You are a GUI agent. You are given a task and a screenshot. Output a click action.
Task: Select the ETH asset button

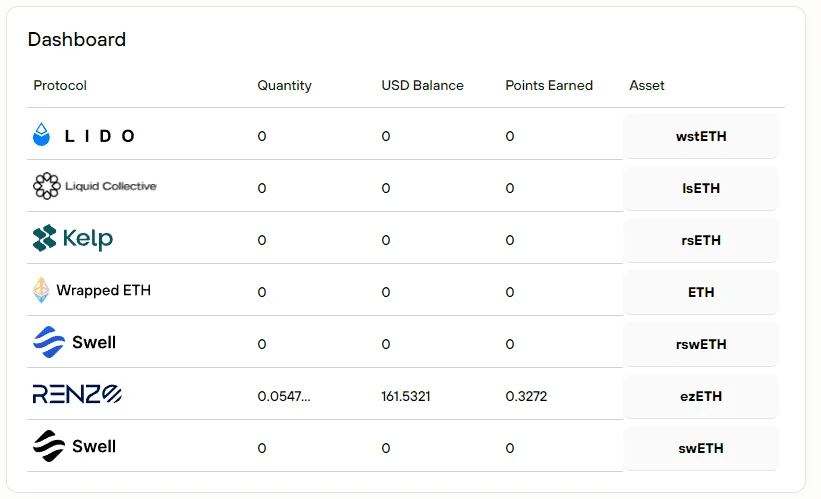pos(701,292)
